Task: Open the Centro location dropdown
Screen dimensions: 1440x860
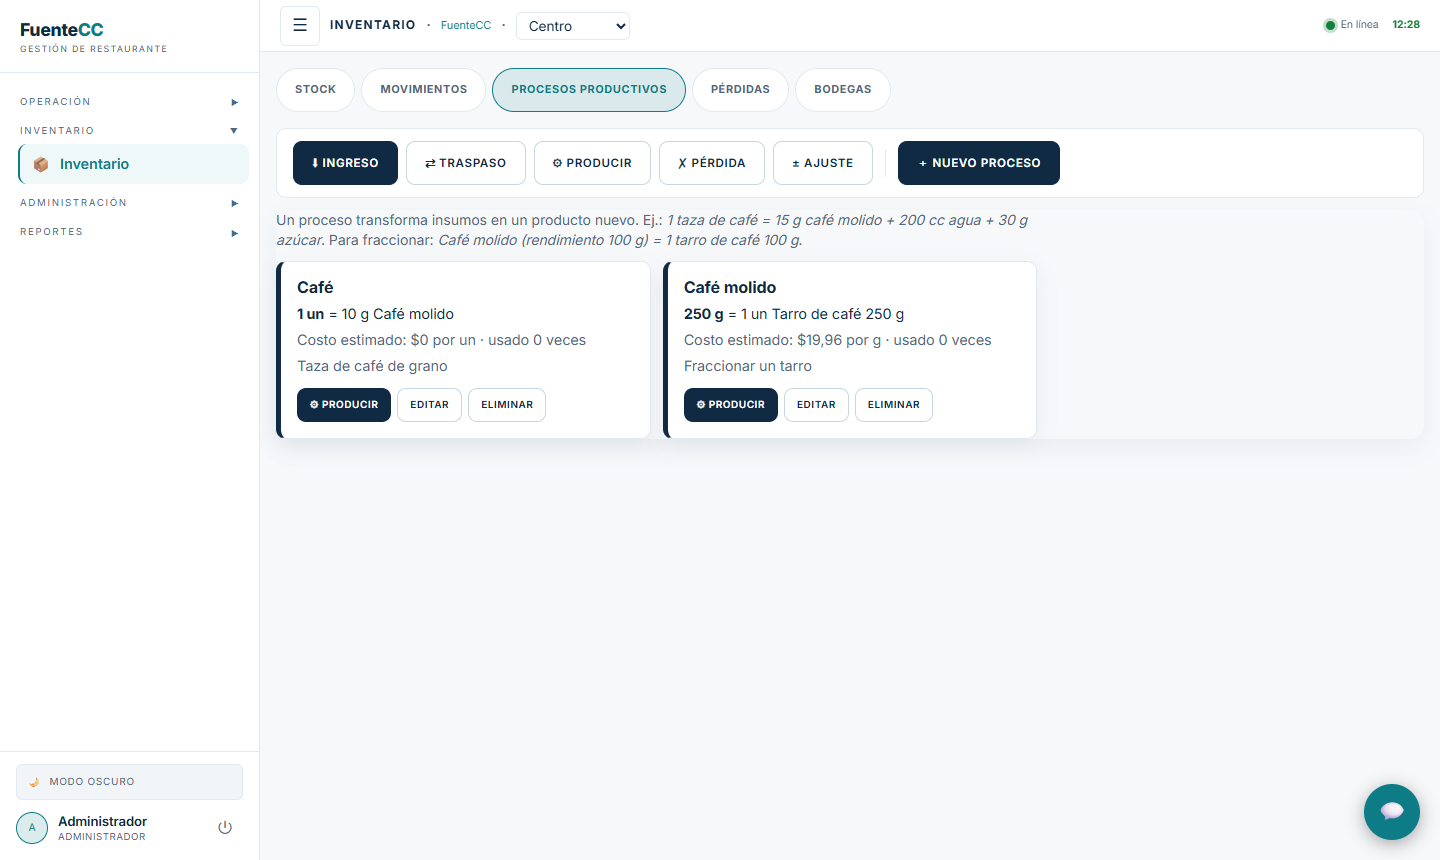Action: click(573, 26)
